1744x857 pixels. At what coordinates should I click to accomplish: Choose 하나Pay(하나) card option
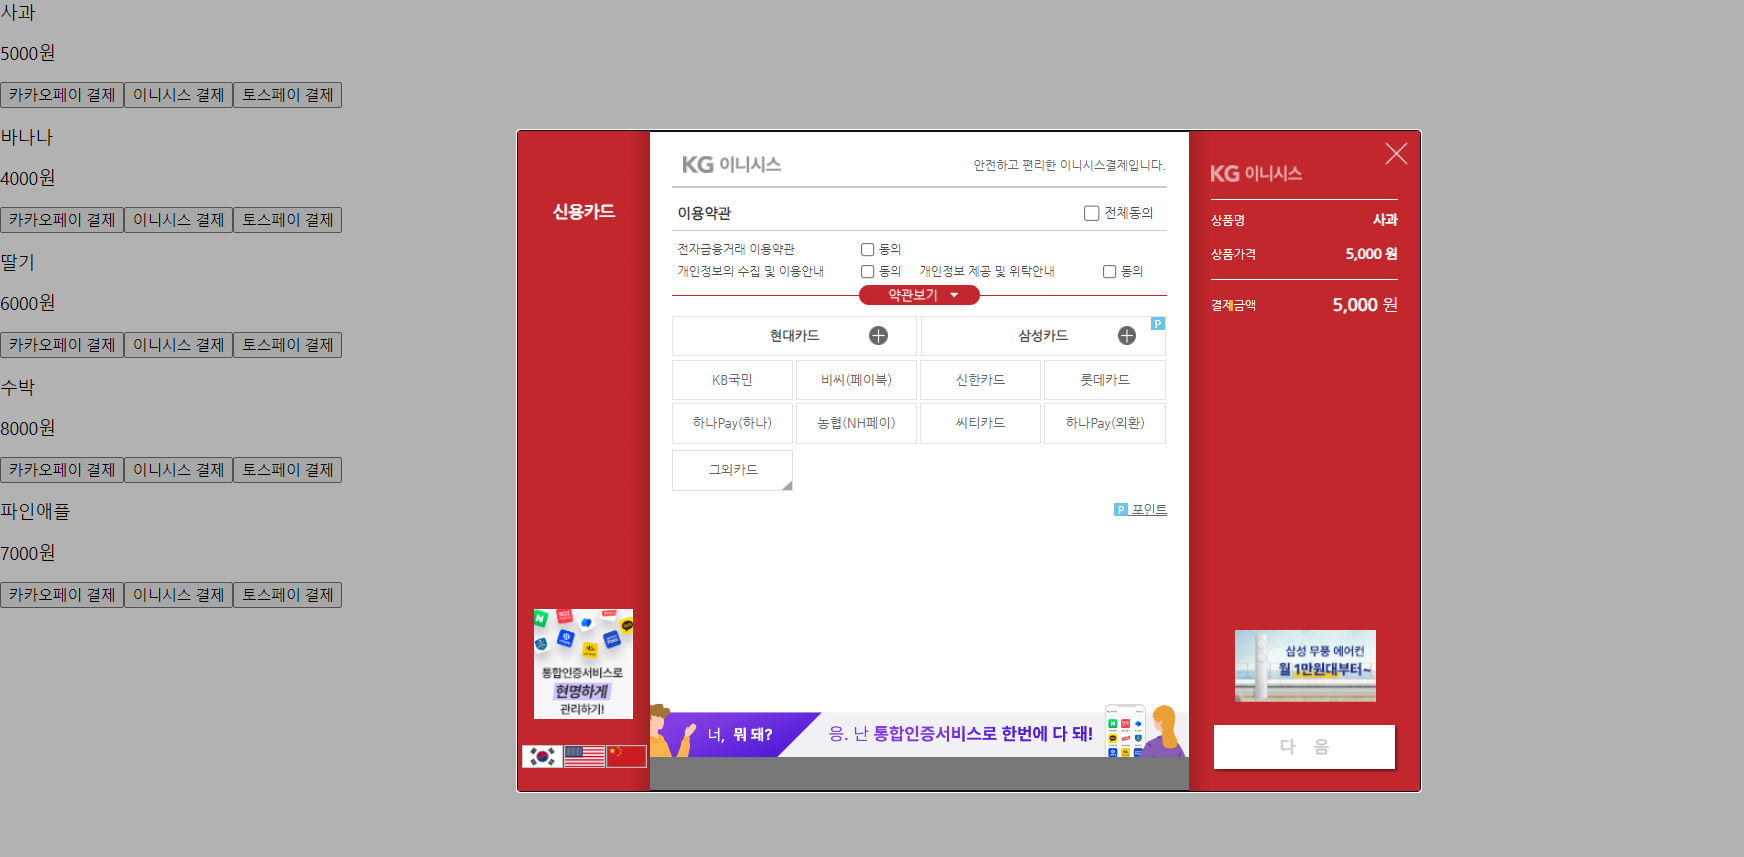point(732,423)
